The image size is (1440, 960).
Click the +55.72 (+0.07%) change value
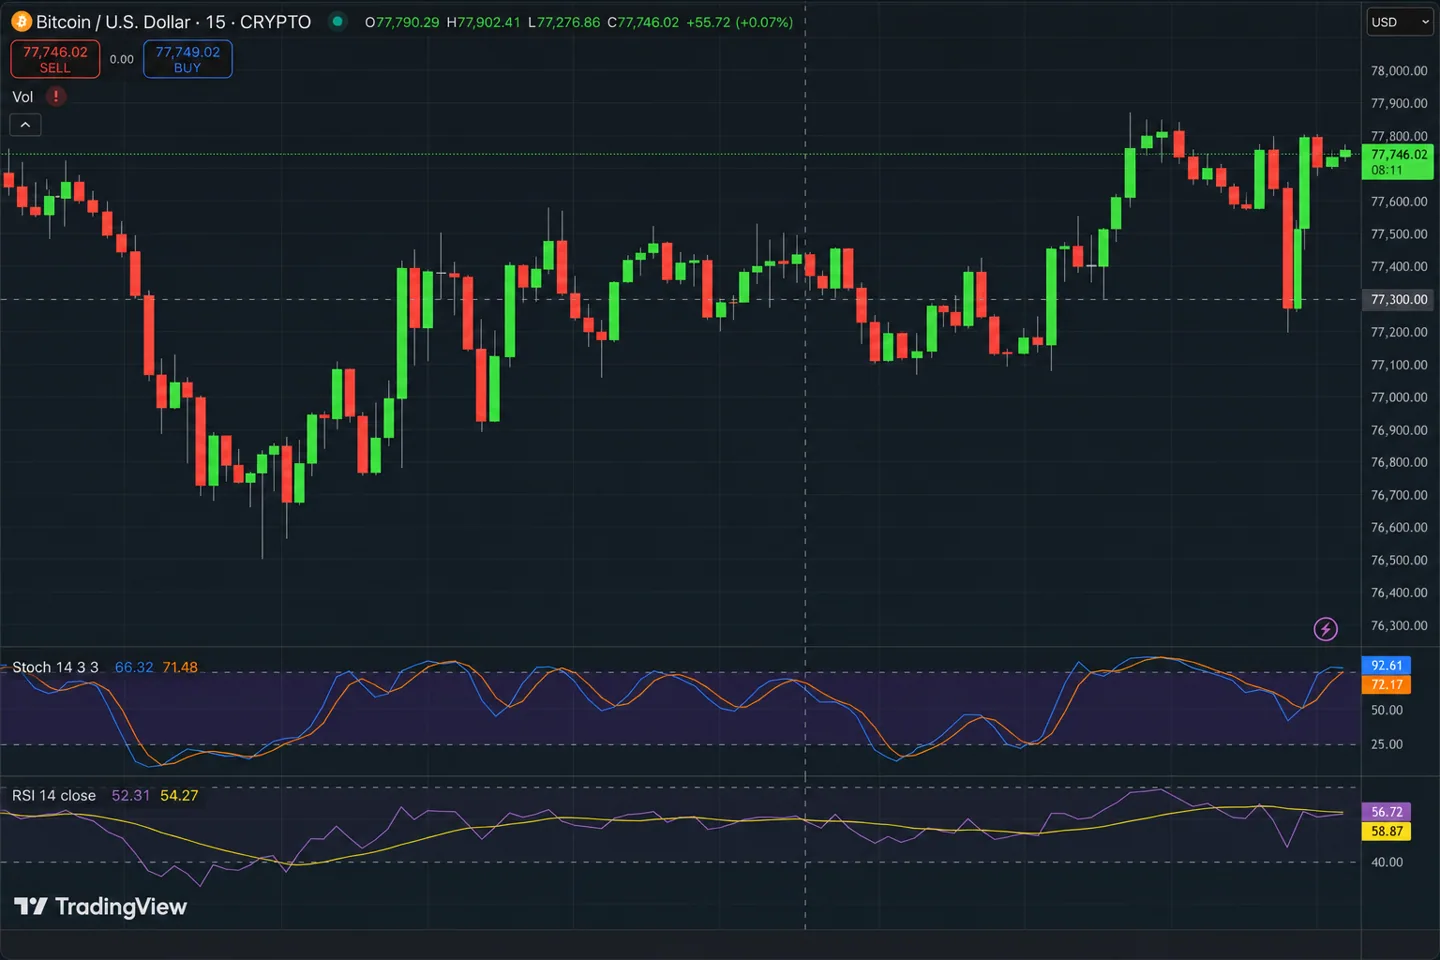pyautogui.click(x=739, y=22)
